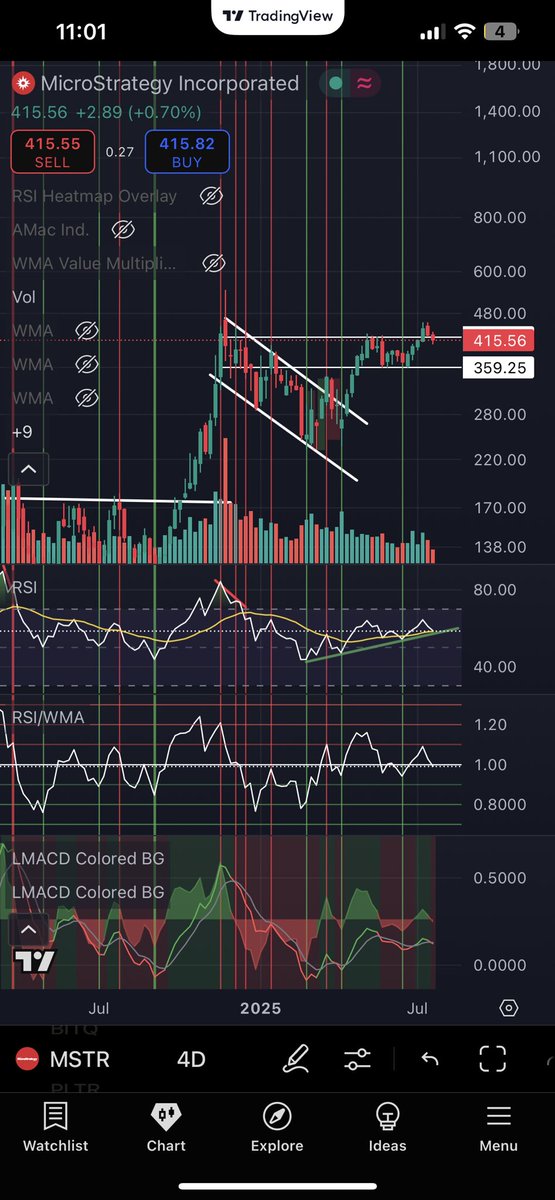Image resolution: width=555 pixels, height=1200 pixels.
Task: Tap the MicroStrategy Incorporated title
Action: [170, 84]
